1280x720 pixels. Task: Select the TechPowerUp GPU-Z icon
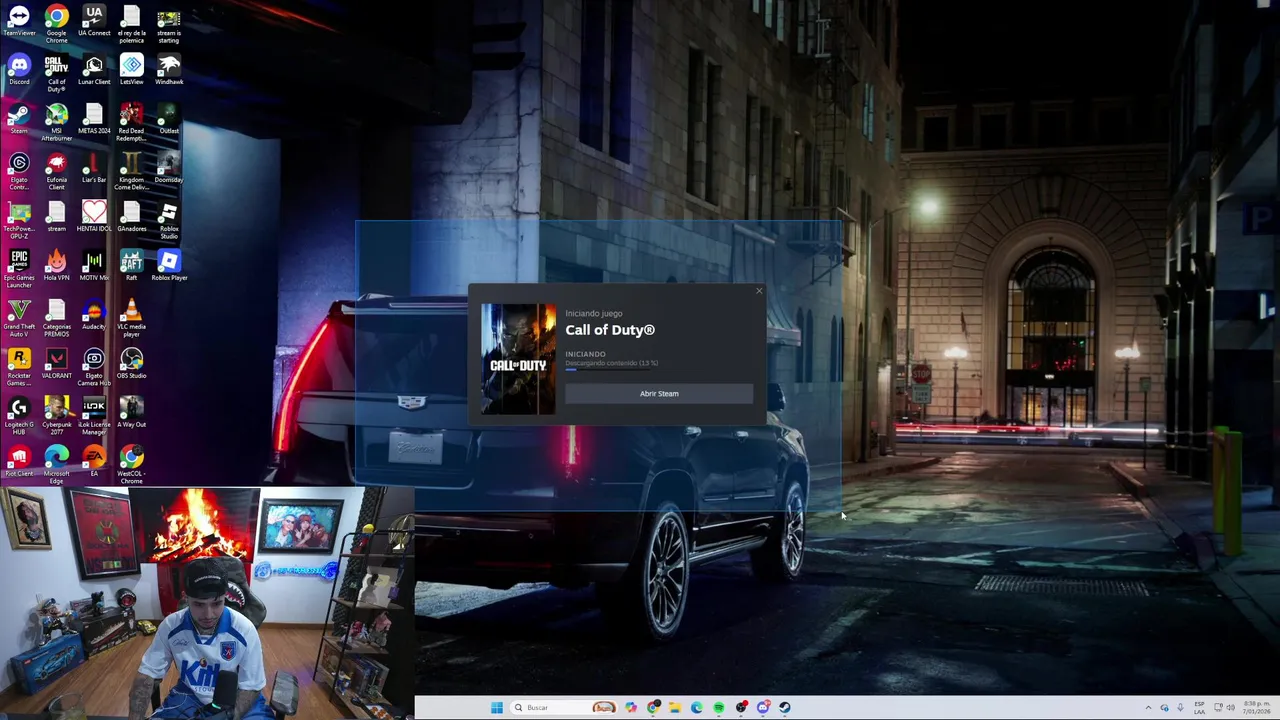pos(19,220)
